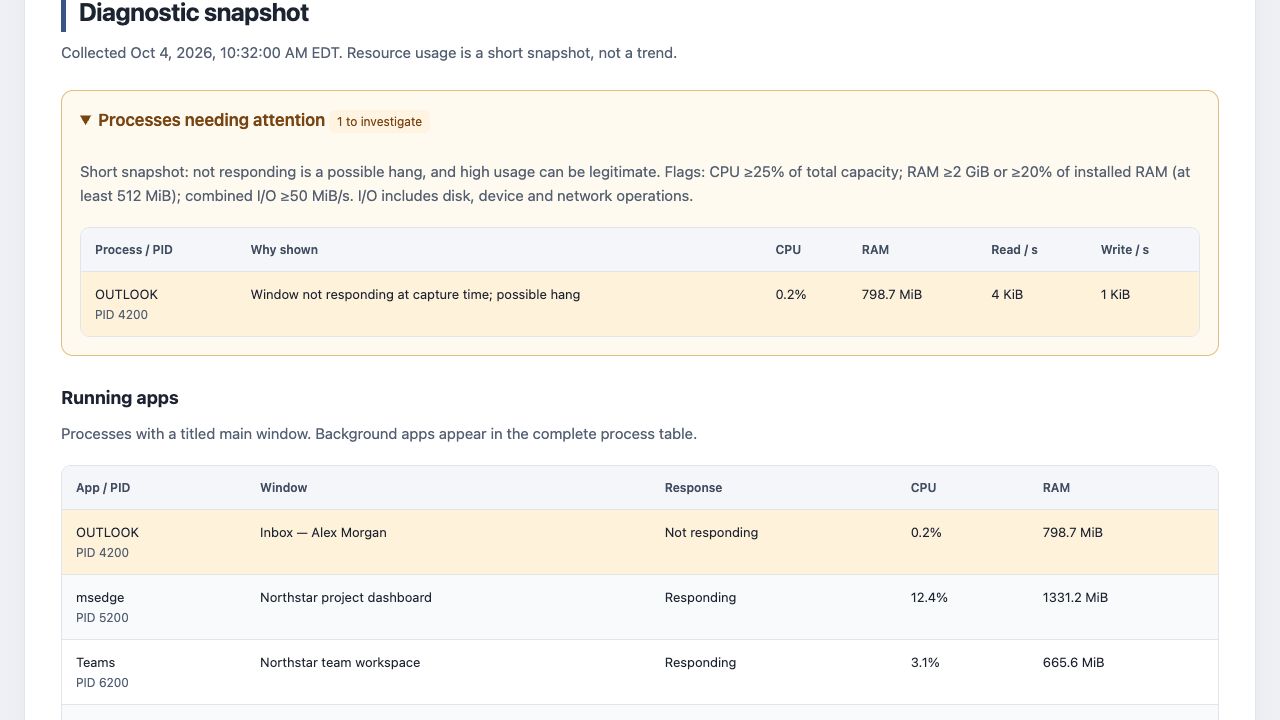This screenshot has height=720, width=1280.
Task: Click CPU header in Running apps table
Action: coord(923,488)
